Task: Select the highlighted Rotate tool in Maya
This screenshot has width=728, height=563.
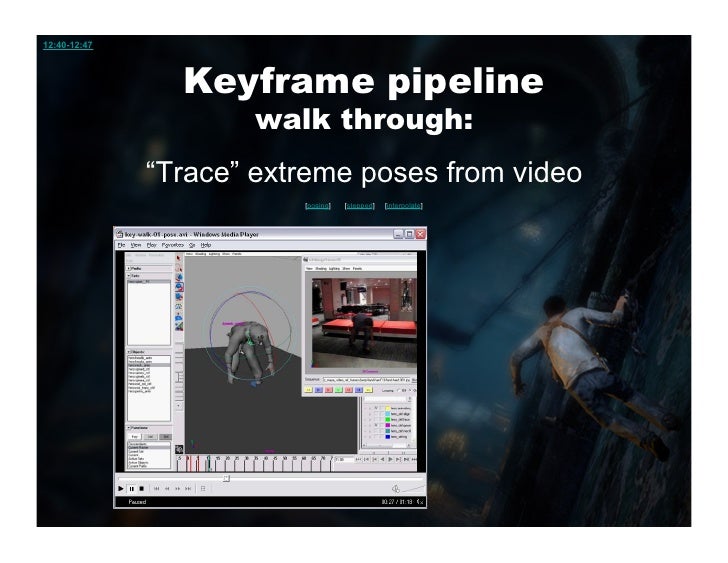Action: pyautogui.click(x=179, y=287)
